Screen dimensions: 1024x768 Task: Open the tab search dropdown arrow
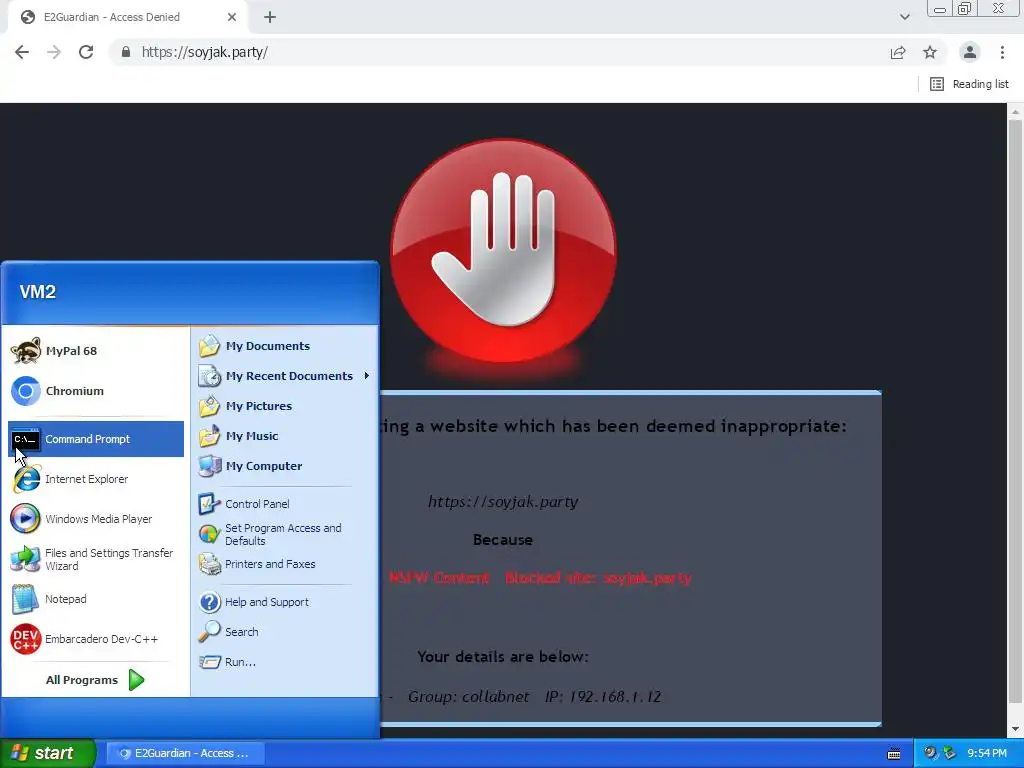904,17
